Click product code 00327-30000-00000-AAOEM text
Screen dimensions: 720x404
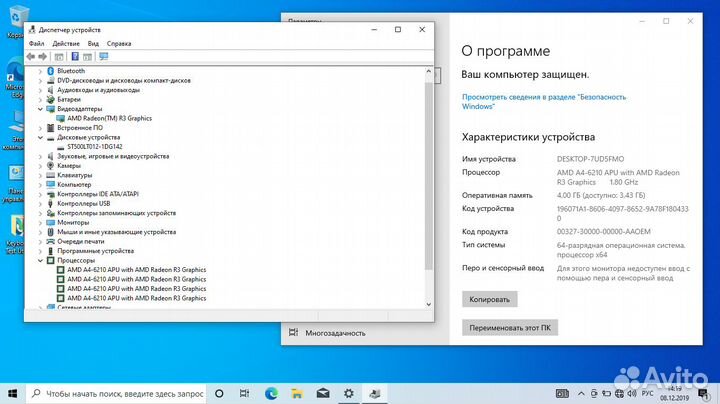coord(603,232)
